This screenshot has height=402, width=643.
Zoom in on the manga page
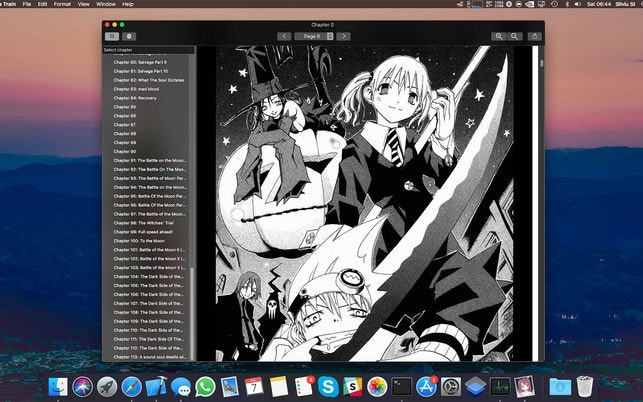tap(499, 37)
